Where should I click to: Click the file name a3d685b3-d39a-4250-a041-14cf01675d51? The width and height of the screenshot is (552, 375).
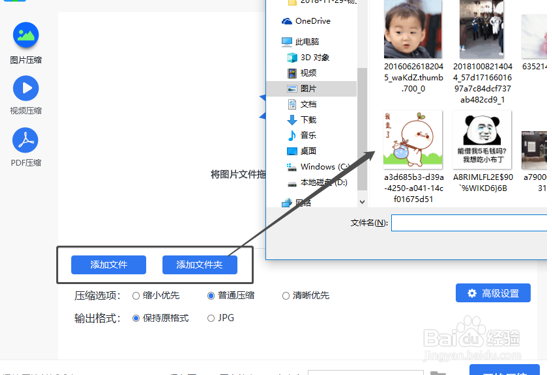click(413, 188)
